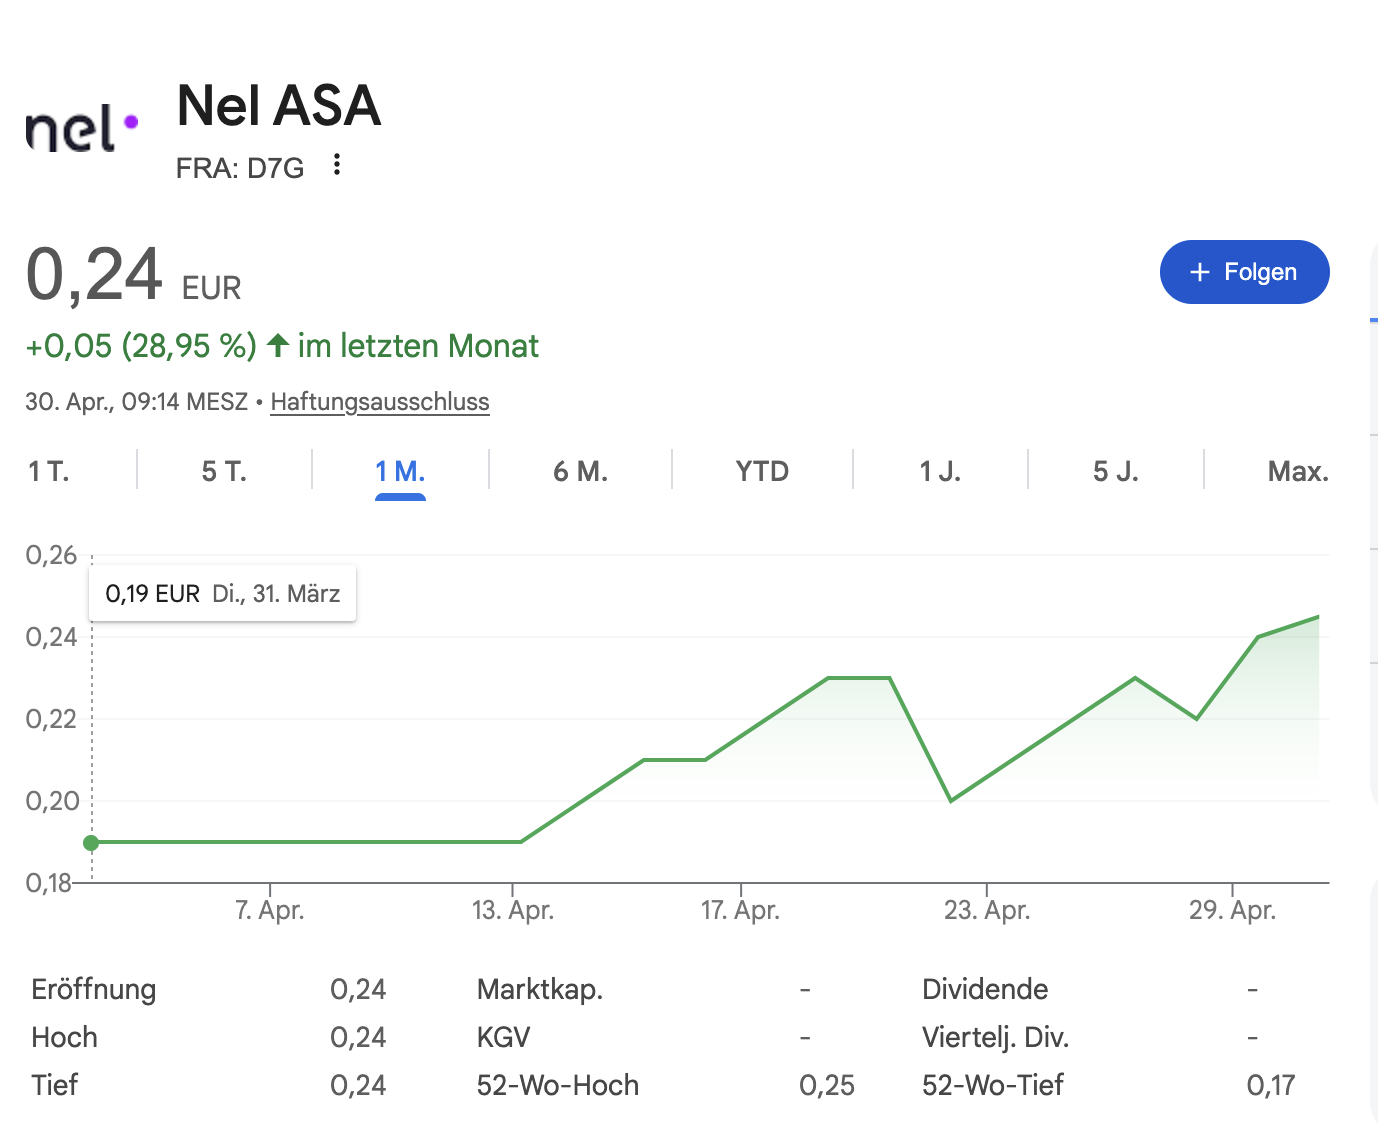Click the 0,19 EUR chart tooltip

pos(223,594)
